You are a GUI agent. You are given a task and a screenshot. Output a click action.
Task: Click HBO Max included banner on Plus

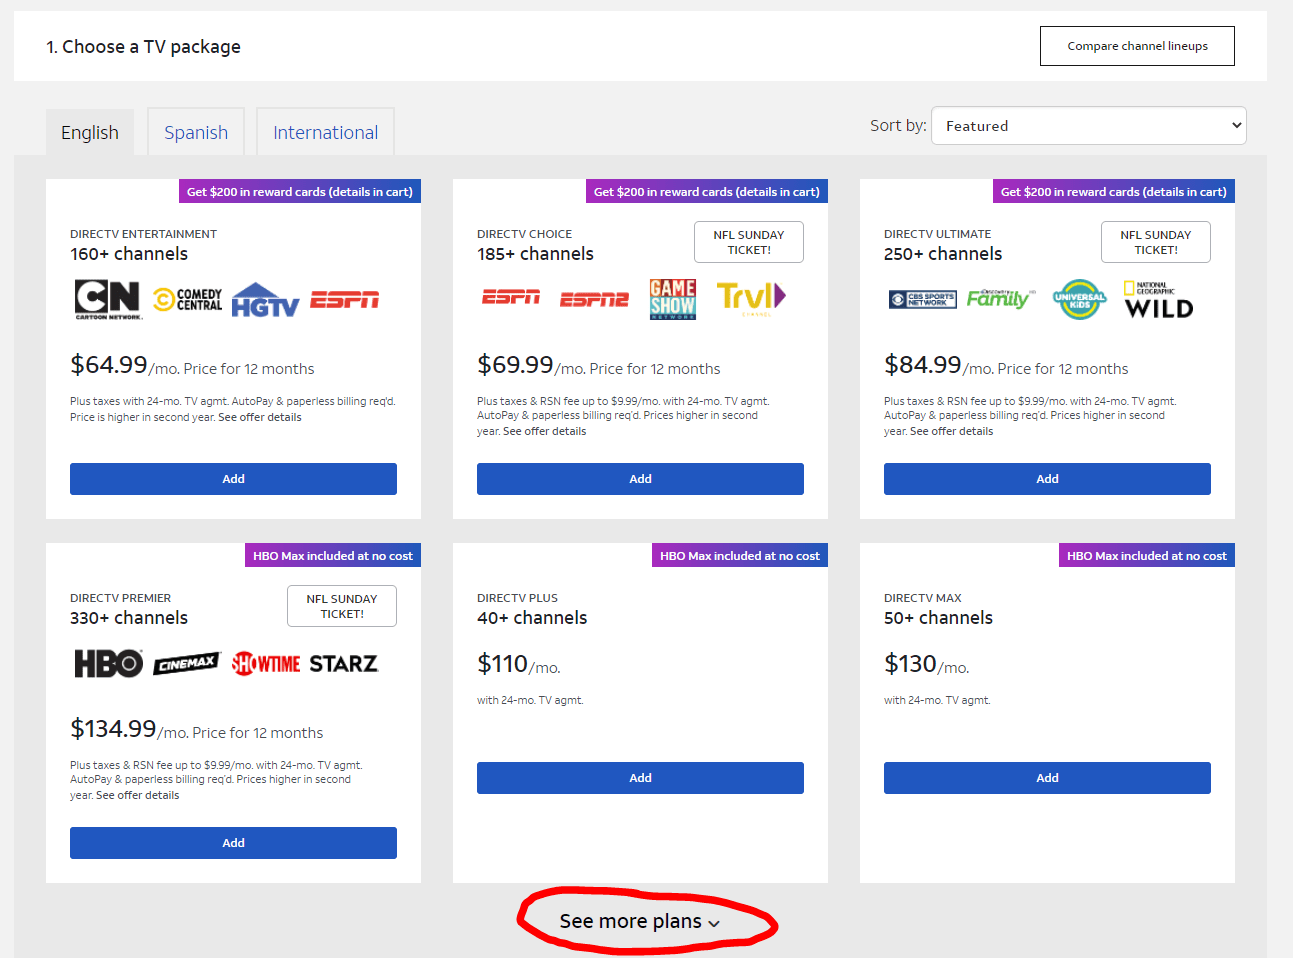(x=740, y=556)
